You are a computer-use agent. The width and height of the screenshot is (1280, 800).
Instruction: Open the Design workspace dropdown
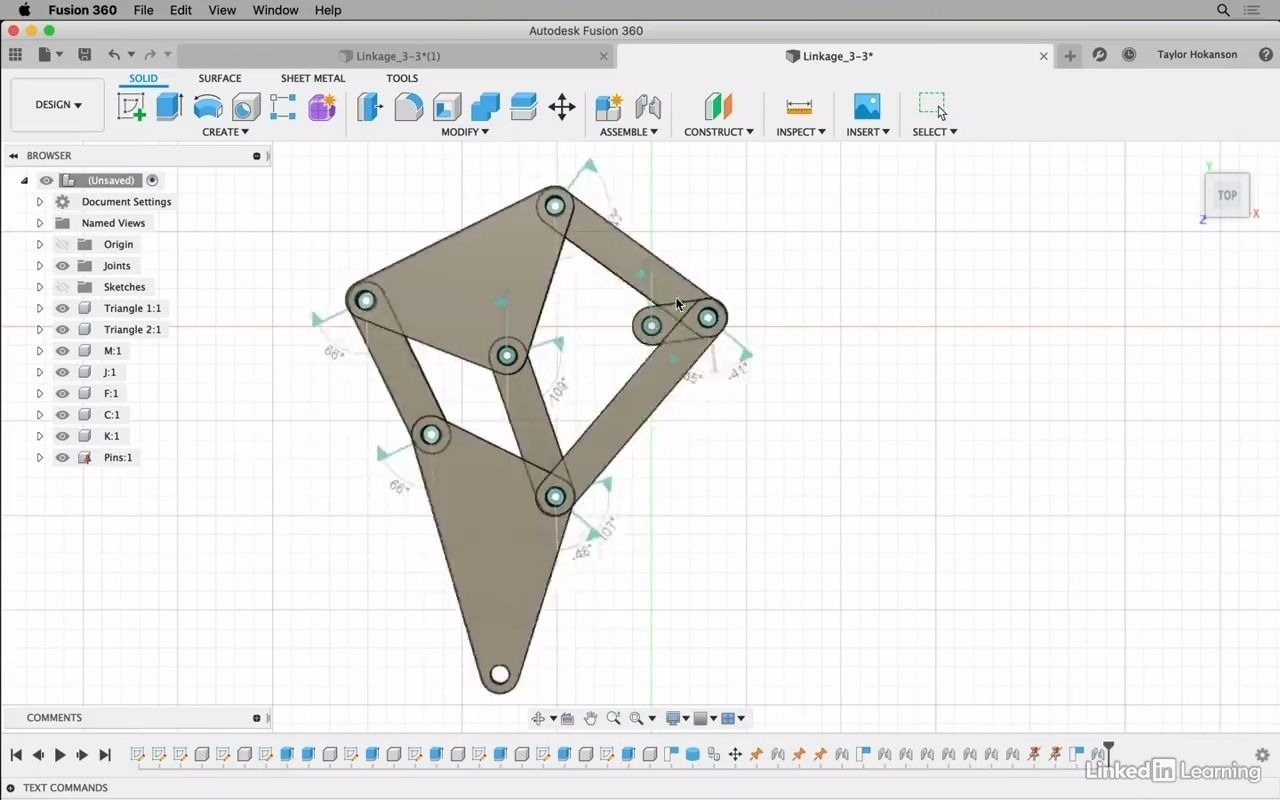click(57, 104)
